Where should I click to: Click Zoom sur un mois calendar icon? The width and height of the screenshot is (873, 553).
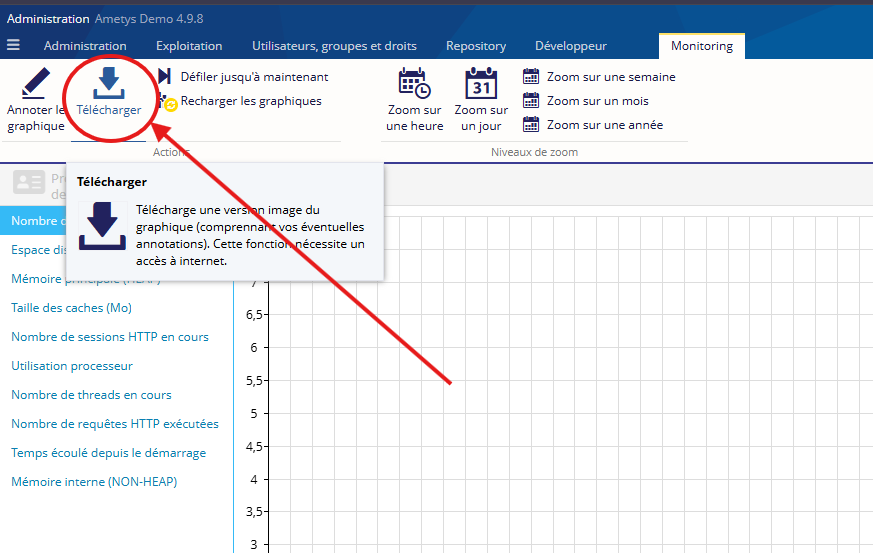(531, 101)
